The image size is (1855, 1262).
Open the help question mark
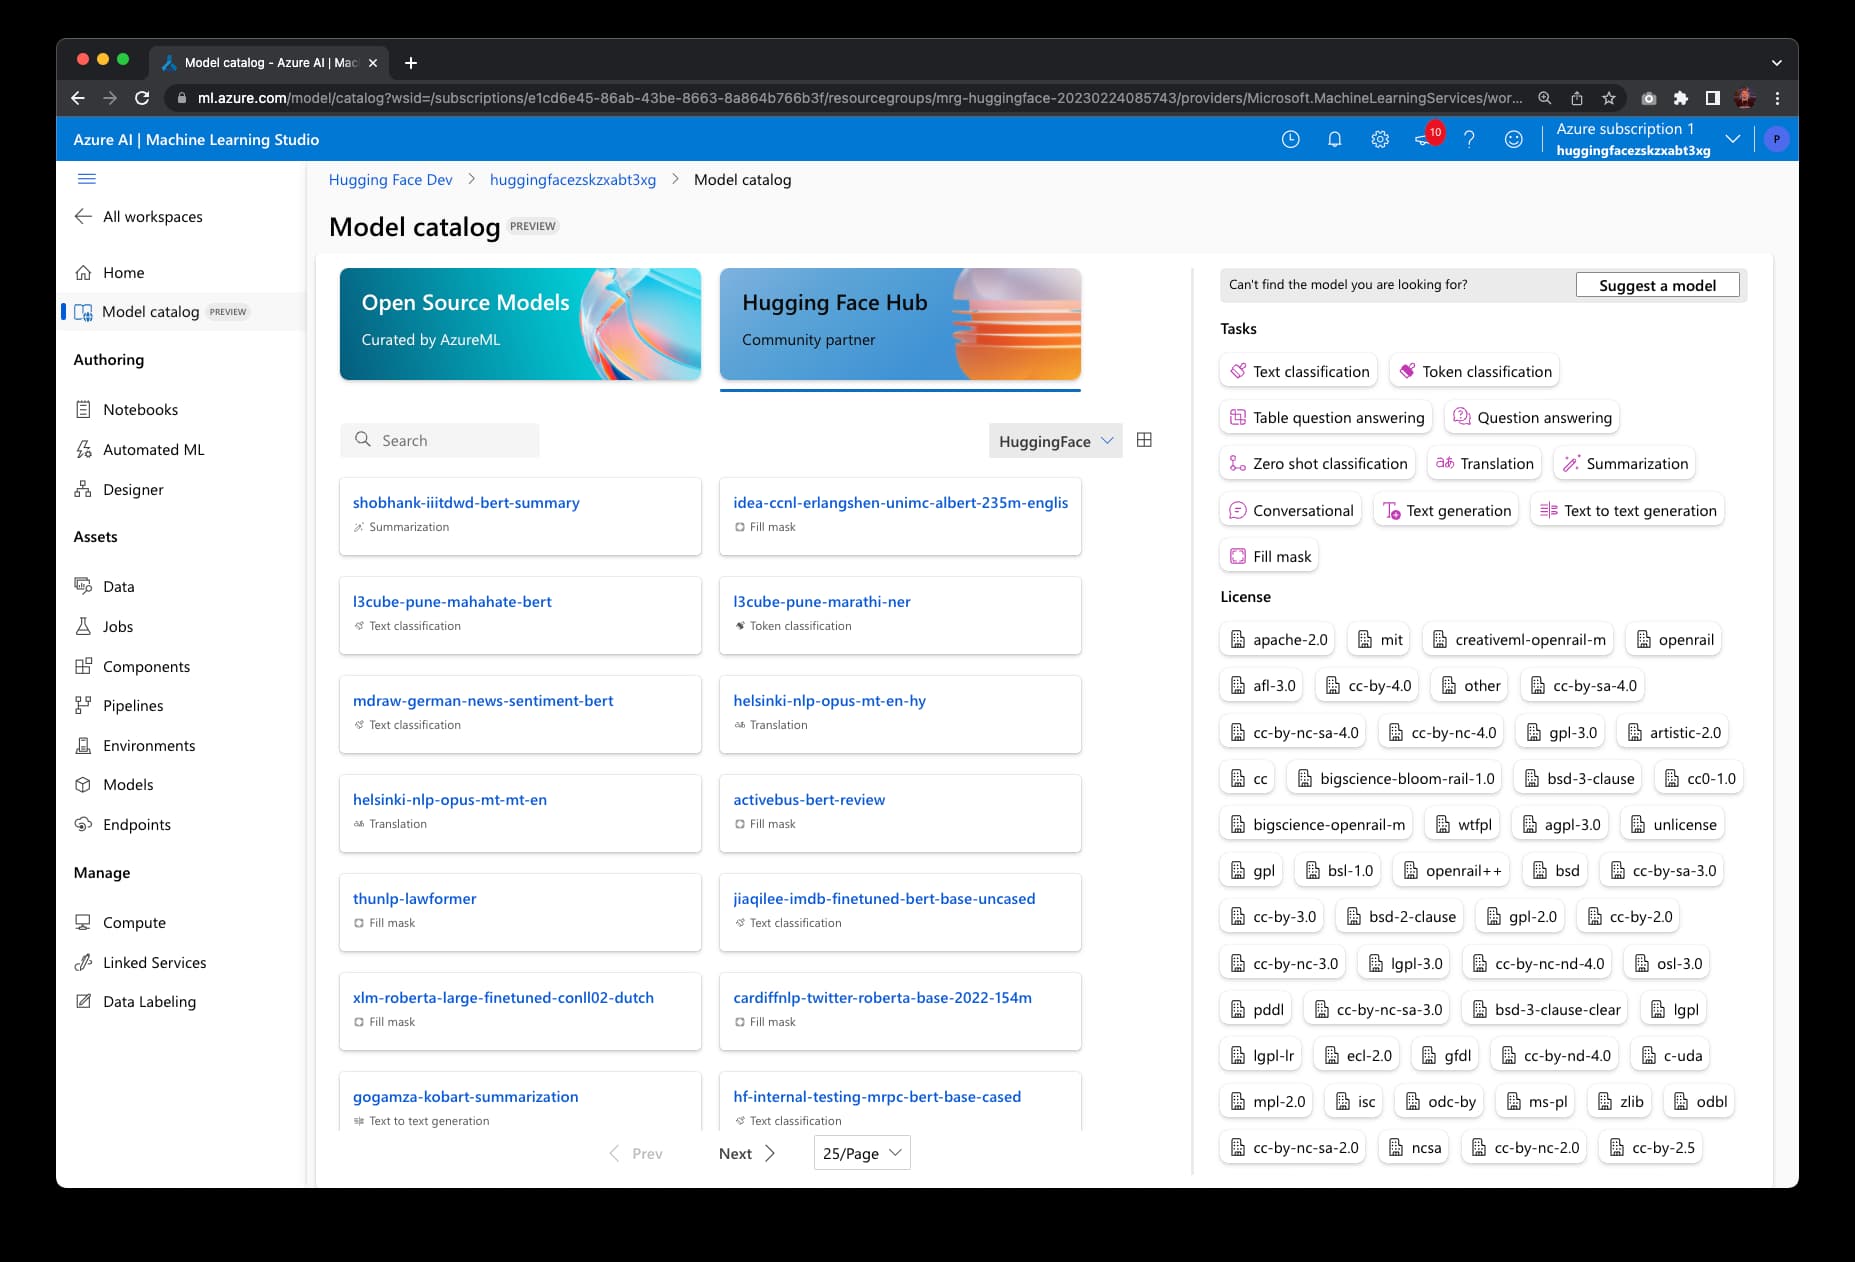coord(1469,140)
